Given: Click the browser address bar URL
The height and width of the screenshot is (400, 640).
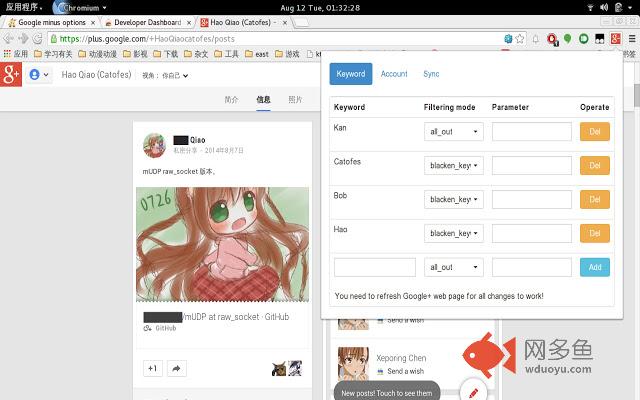Looking at the screenshot, I should click(147, 39).
